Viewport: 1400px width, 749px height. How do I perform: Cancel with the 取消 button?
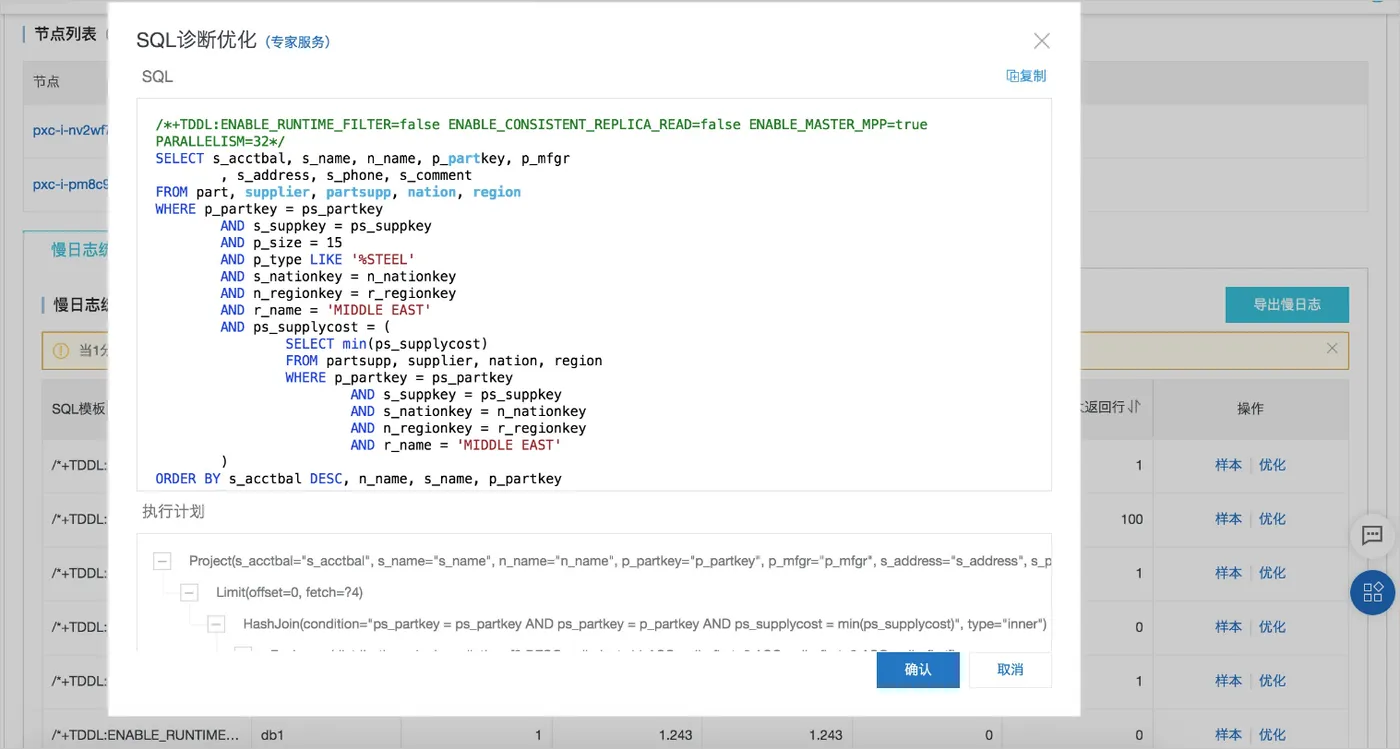click(x=1010, y=670)
